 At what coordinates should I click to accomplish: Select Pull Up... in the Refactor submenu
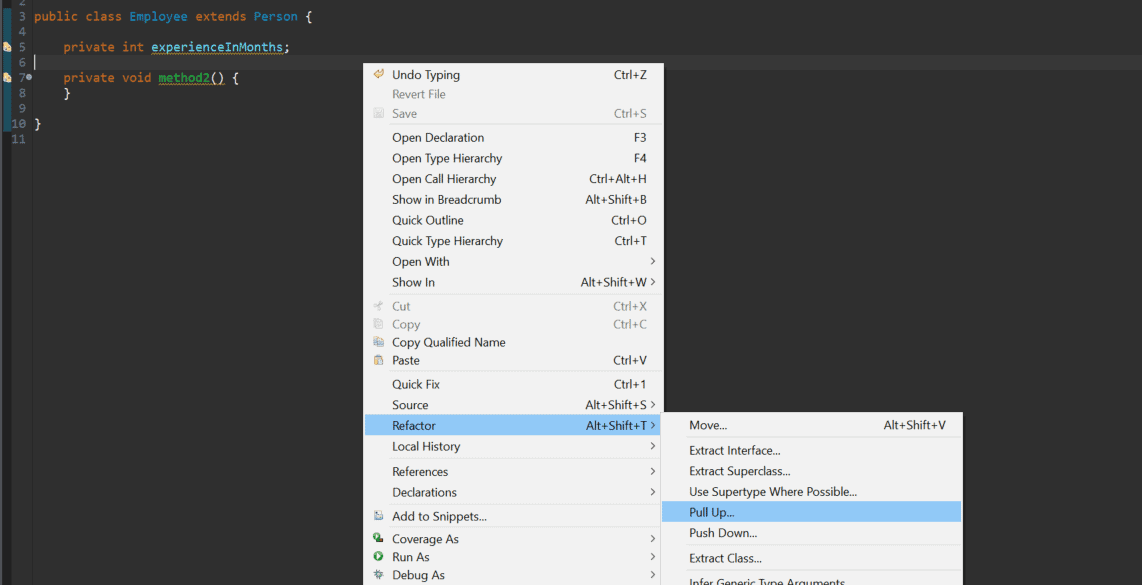click(811, 512)
